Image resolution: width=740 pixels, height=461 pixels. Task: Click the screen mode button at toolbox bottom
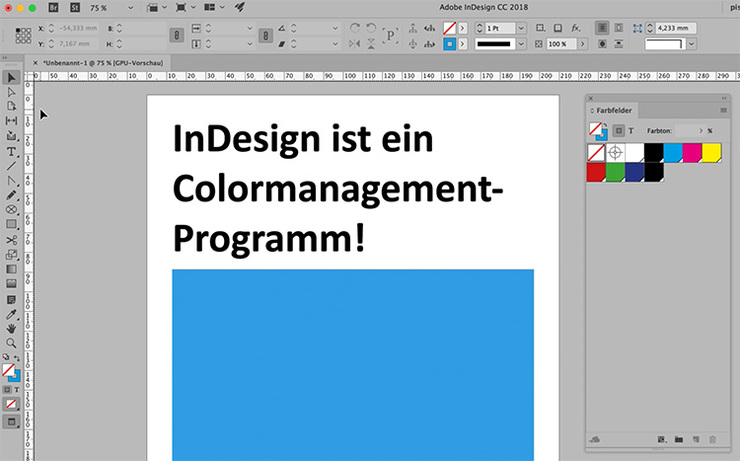pos(11,422)
